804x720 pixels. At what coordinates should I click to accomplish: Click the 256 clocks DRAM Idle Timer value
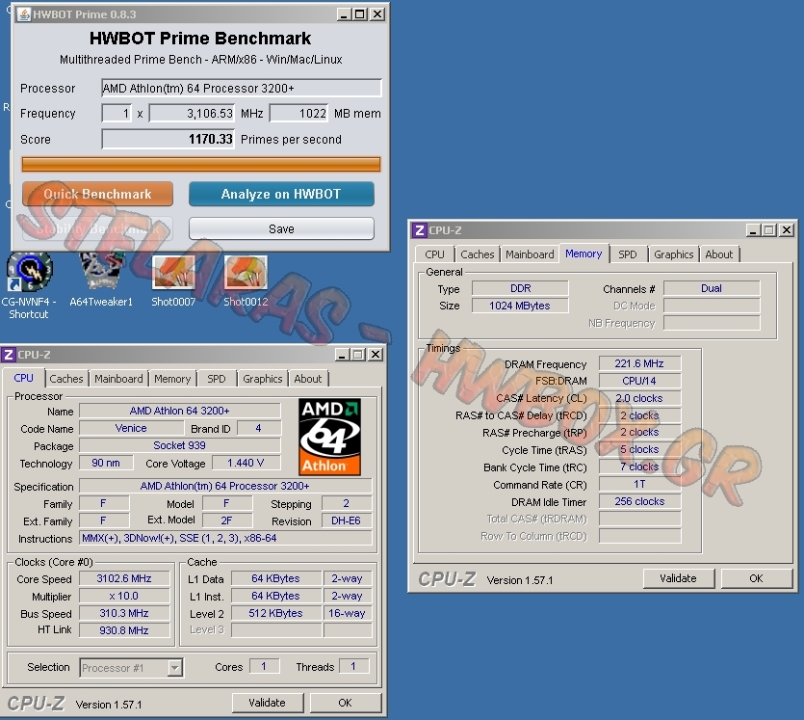(640, 502)
